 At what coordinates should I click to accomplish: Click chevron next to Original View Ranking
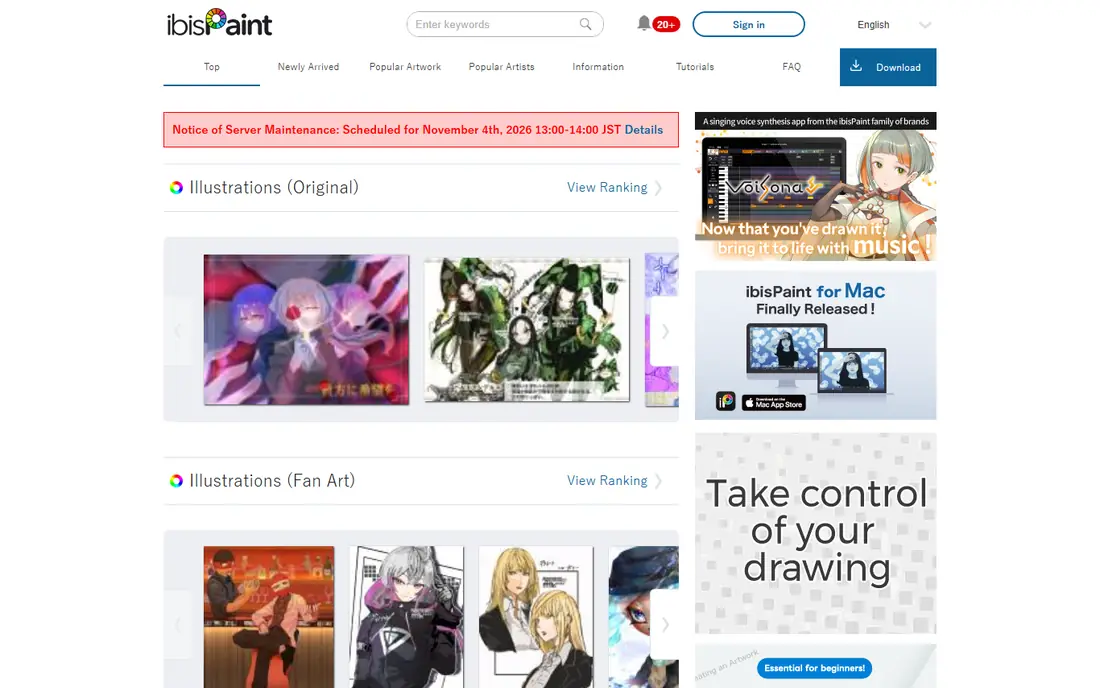pyautogui.click(x=658, y=188)
